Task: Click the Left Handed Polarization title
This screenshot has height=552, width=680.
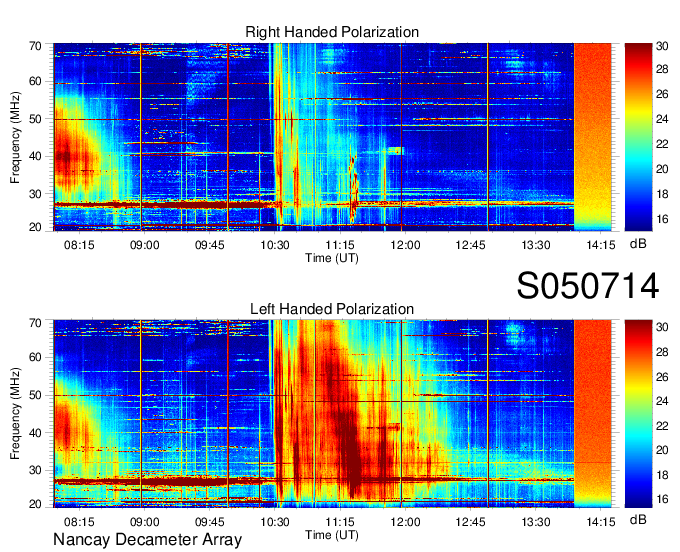Action: tap(332, 309)
